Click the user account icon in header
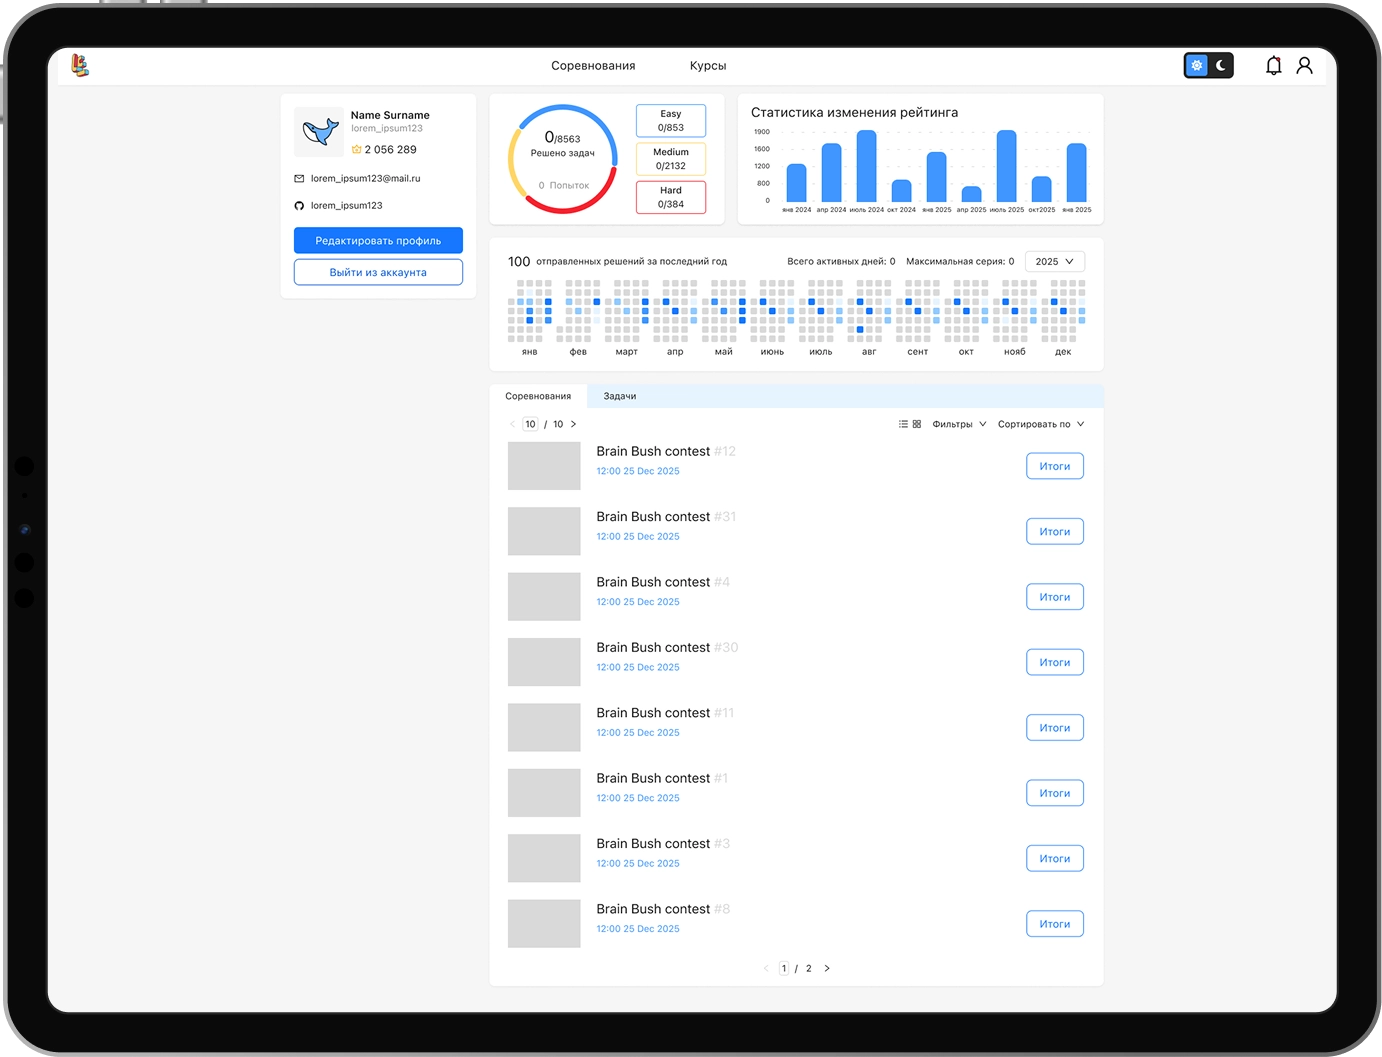1382x1057 pixels. point(1304,66)
